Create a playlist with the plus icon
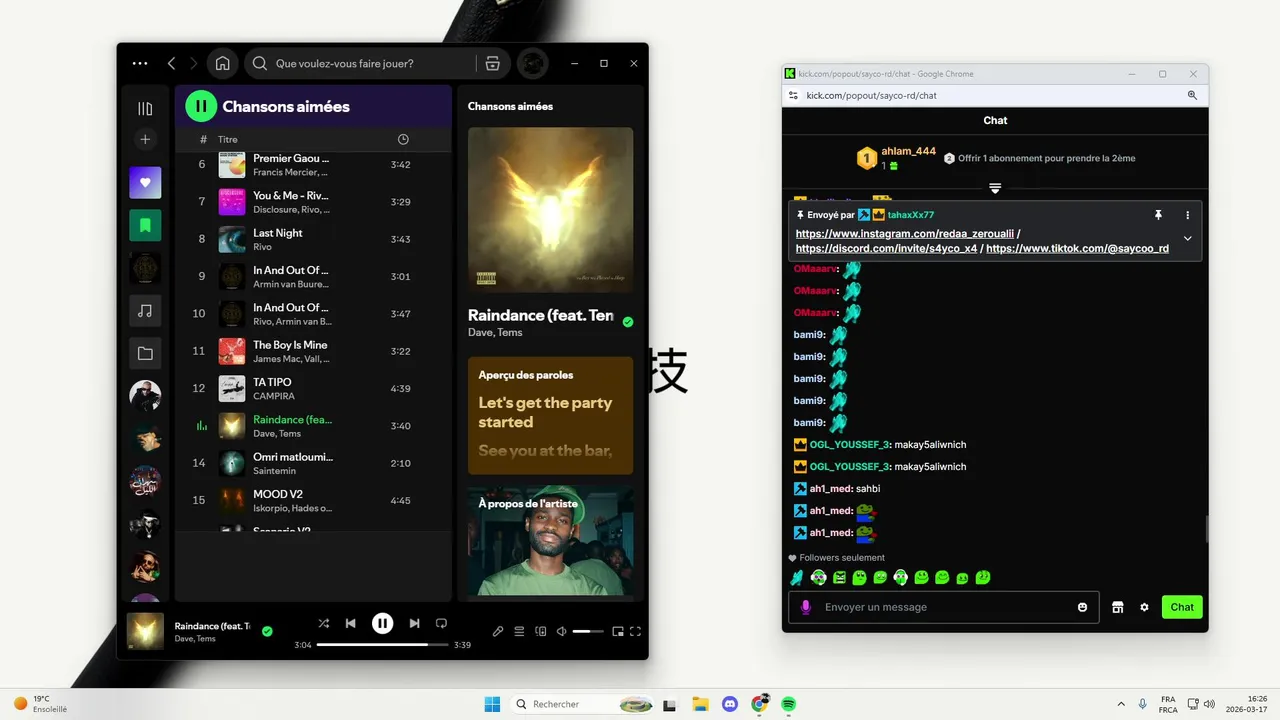 coord(145,139)
